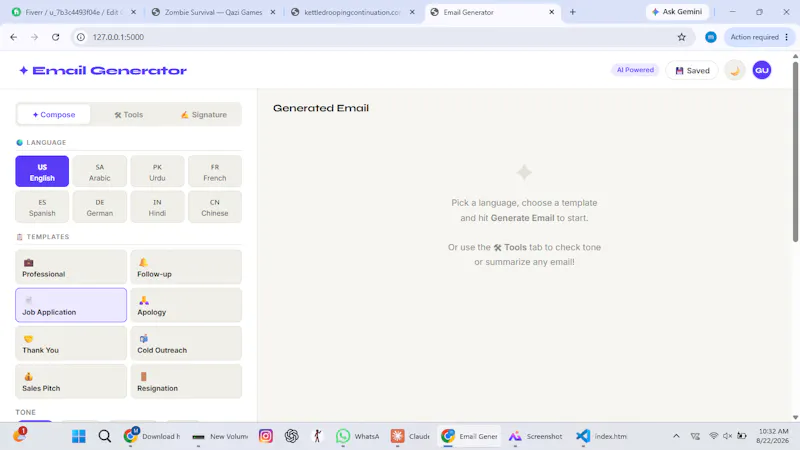This screenshot has height=450, width=800.
Task: Open the Chrome three-dot menu
Action: (x=787, y=37)
